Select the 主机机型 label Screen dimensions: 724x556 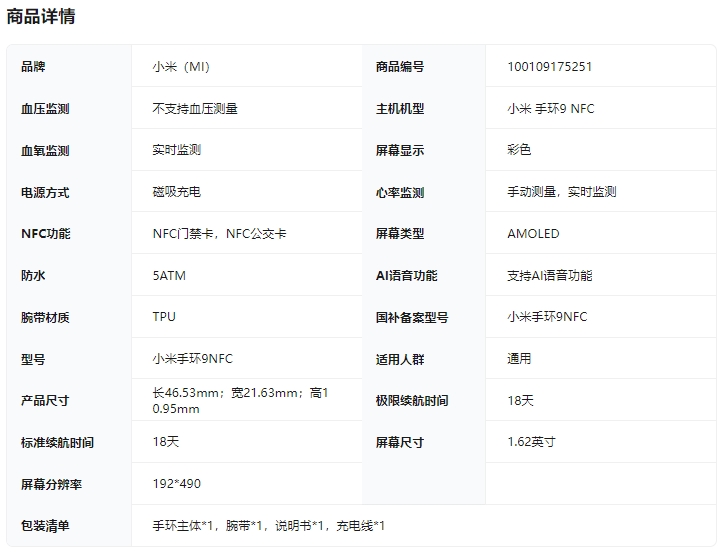[x=400, y=109]
